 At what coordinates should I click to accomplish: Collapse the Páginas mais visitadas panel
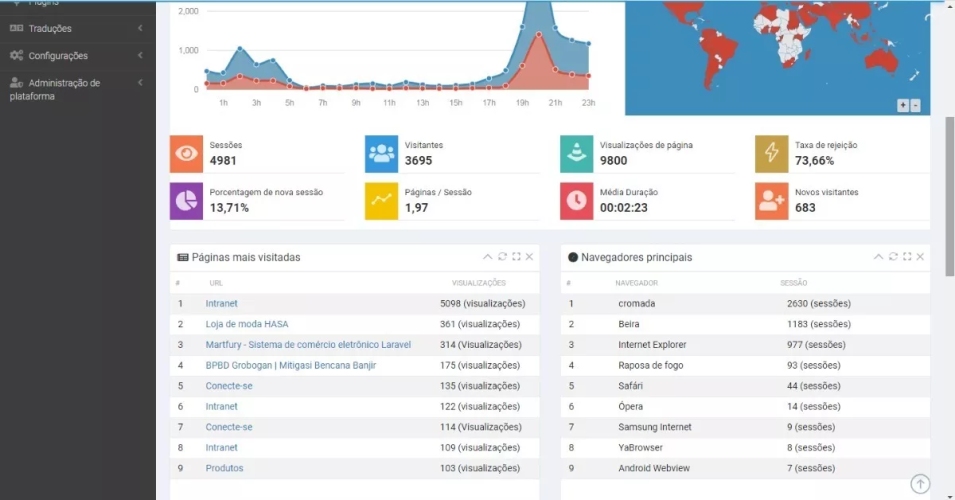tap(488, 257)
